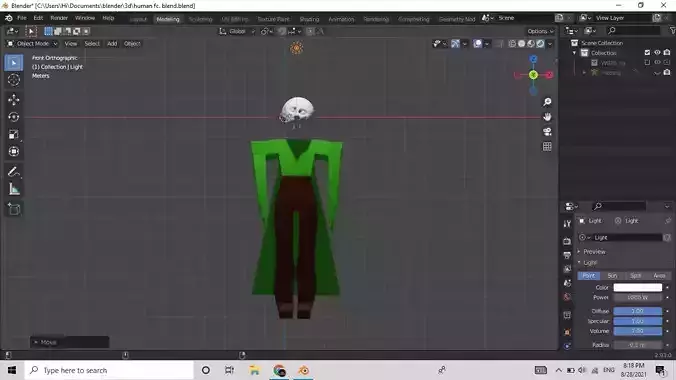Viewport: 676px width, 380px height.
Task: Open the Output properties tab icon
Action: (x=567, y=255)
